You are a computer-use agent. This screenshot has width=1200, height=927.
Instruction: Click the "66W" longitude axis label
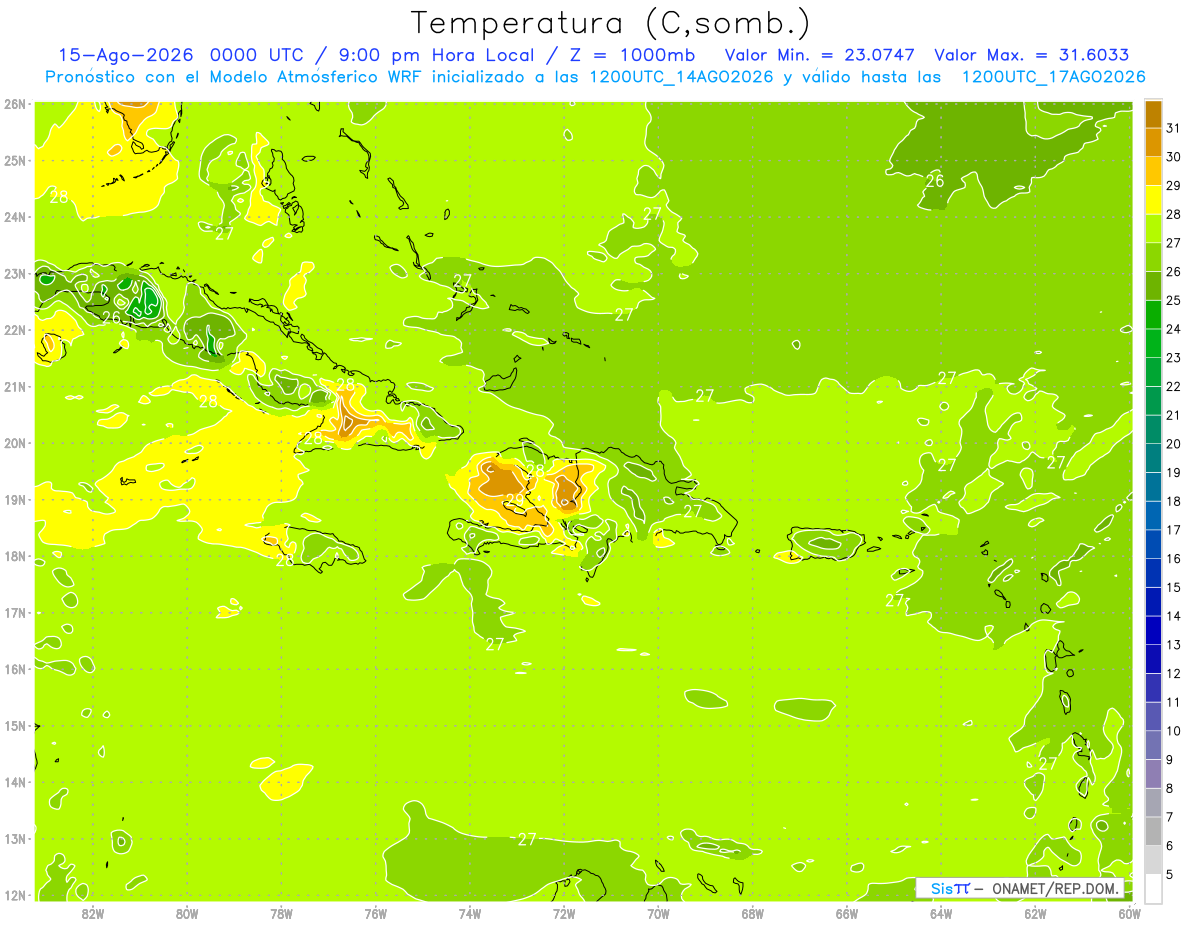pyautogui.click(x=847, y=913)
